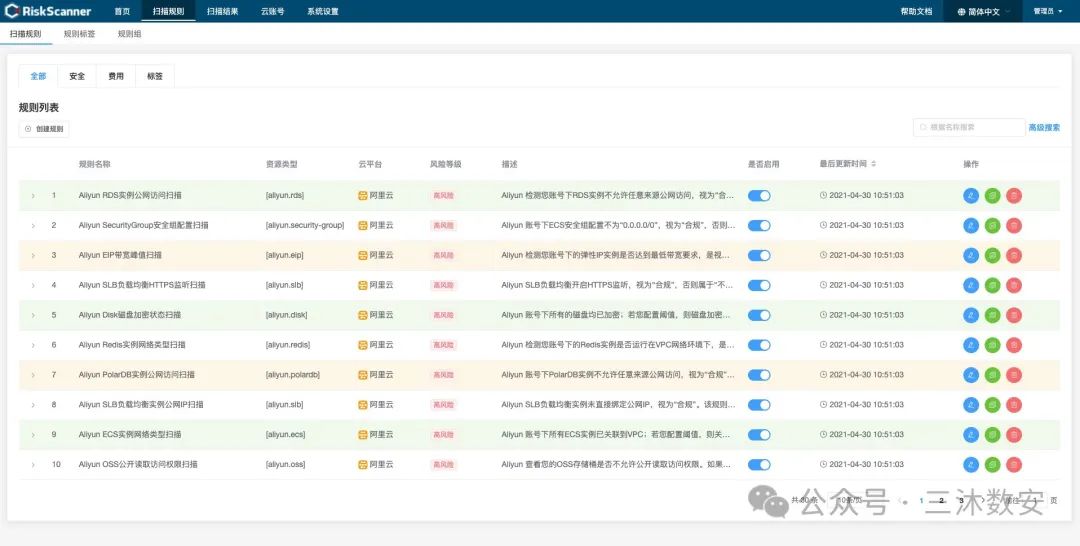Screen dimensions: 1080x546
Task: Click green copy icon for RDS实例公网访问扫描
Action: point(993,196)
